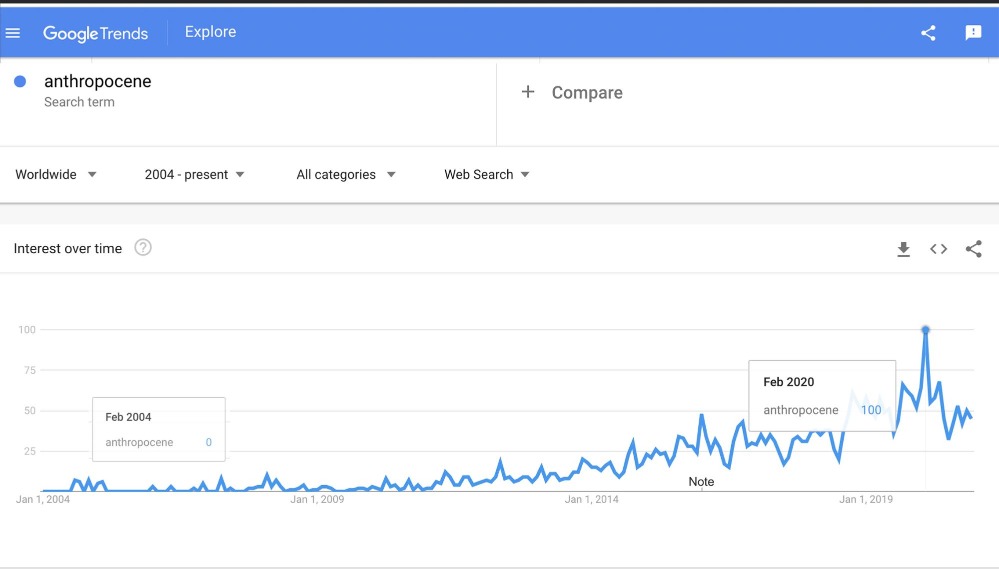The image size is (999, 569).
Task: Click the share icon in header
Action: [x=928, y=33]
